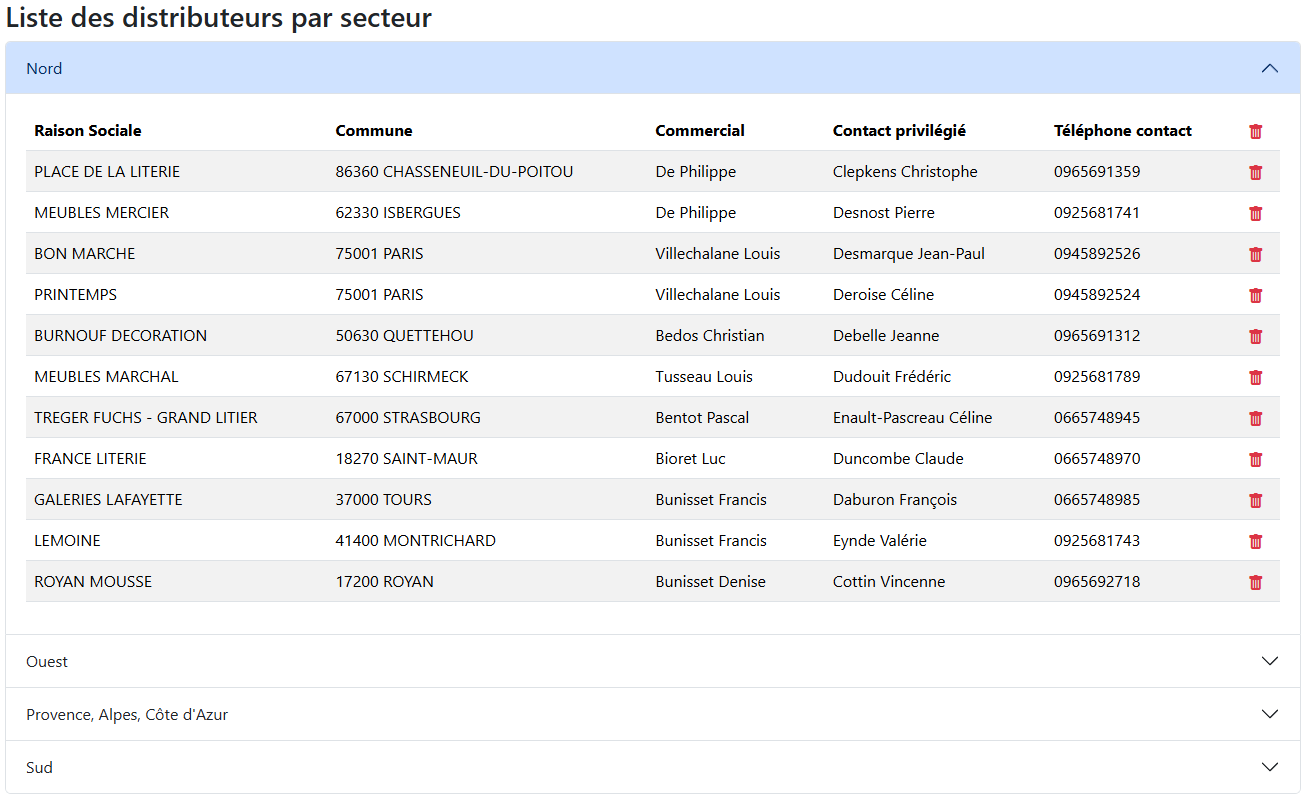Delete the ROYAN MOUSSE row
This screenshot has height=804, width=1309.
click(x=1256, y=582)
